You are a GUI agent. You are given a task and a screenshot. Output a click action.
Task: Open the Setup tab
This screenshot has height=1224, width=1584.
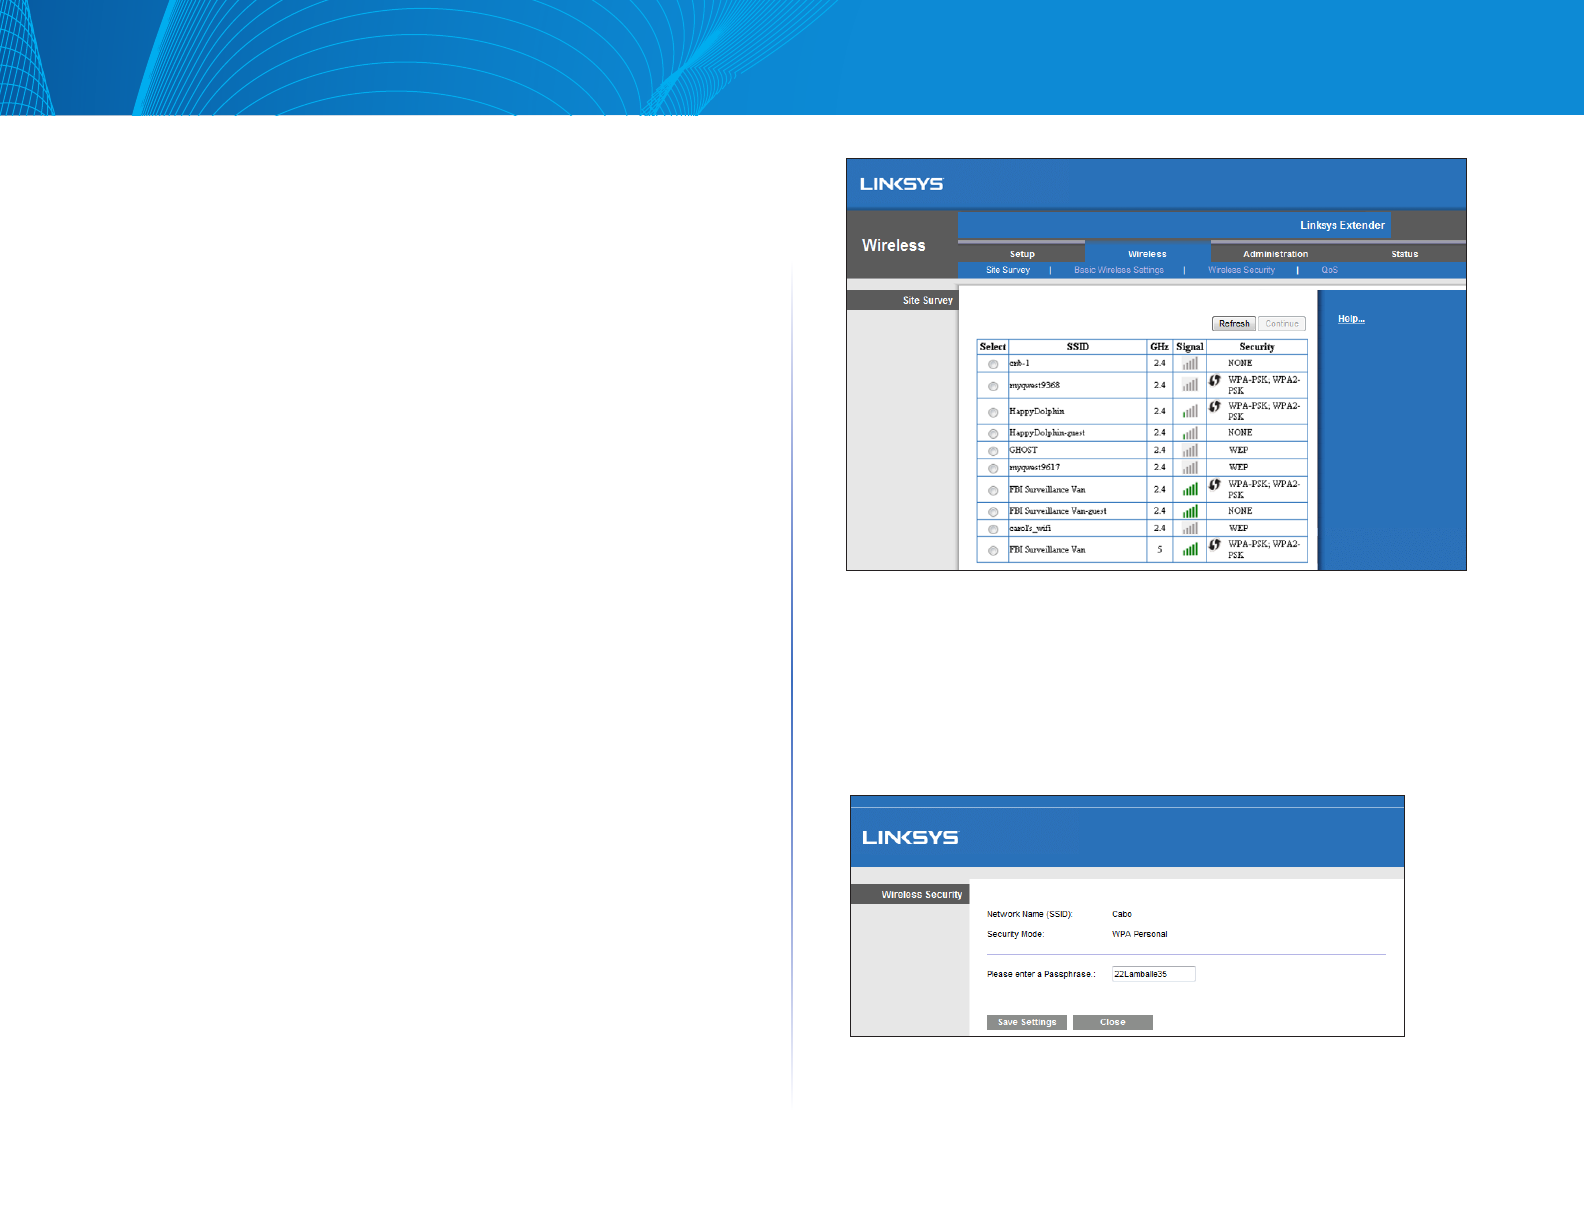[1022, 254]
